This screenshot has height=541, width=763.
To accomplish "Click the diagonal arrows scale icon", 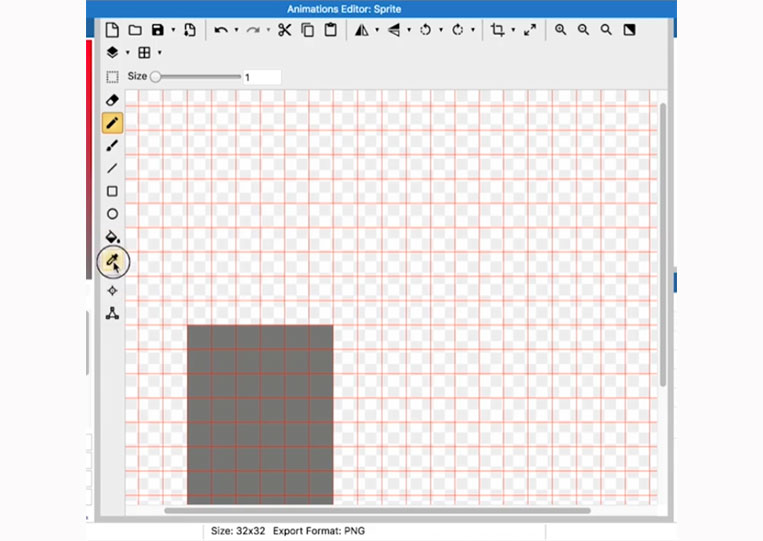I will click(x=530, y=30).
